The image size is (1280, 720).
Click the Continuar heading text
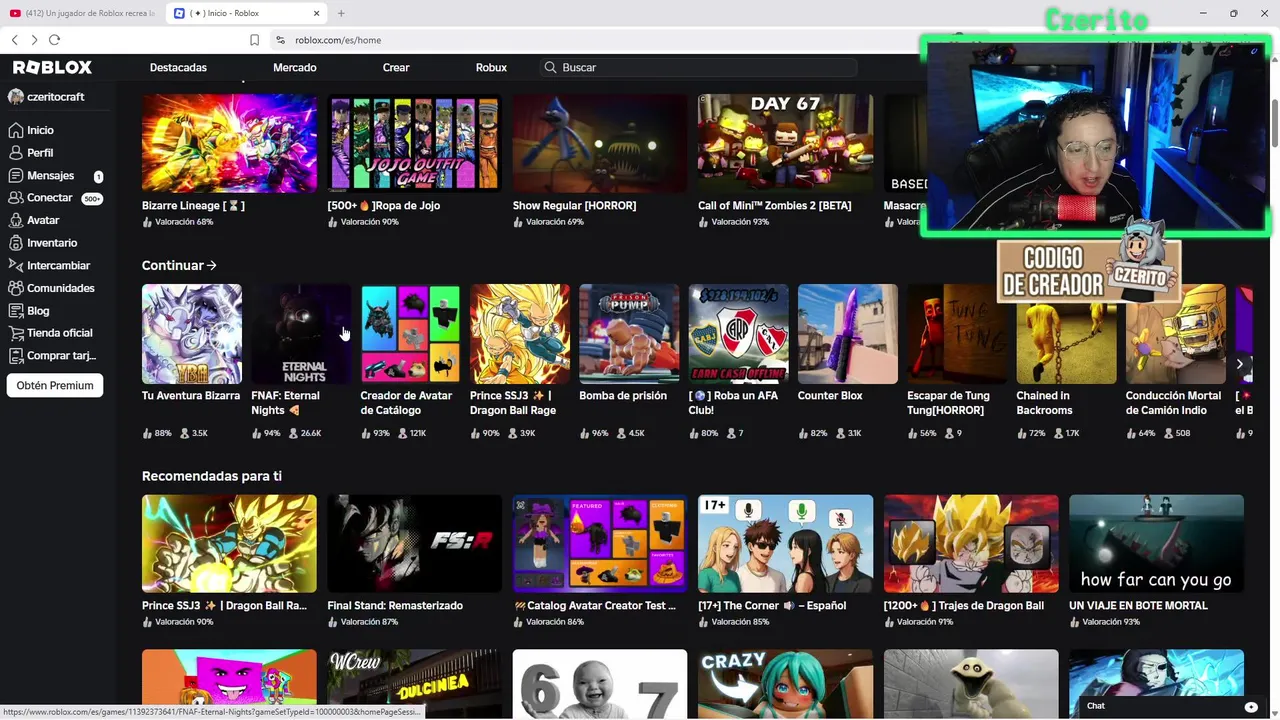tap(173, 266)
